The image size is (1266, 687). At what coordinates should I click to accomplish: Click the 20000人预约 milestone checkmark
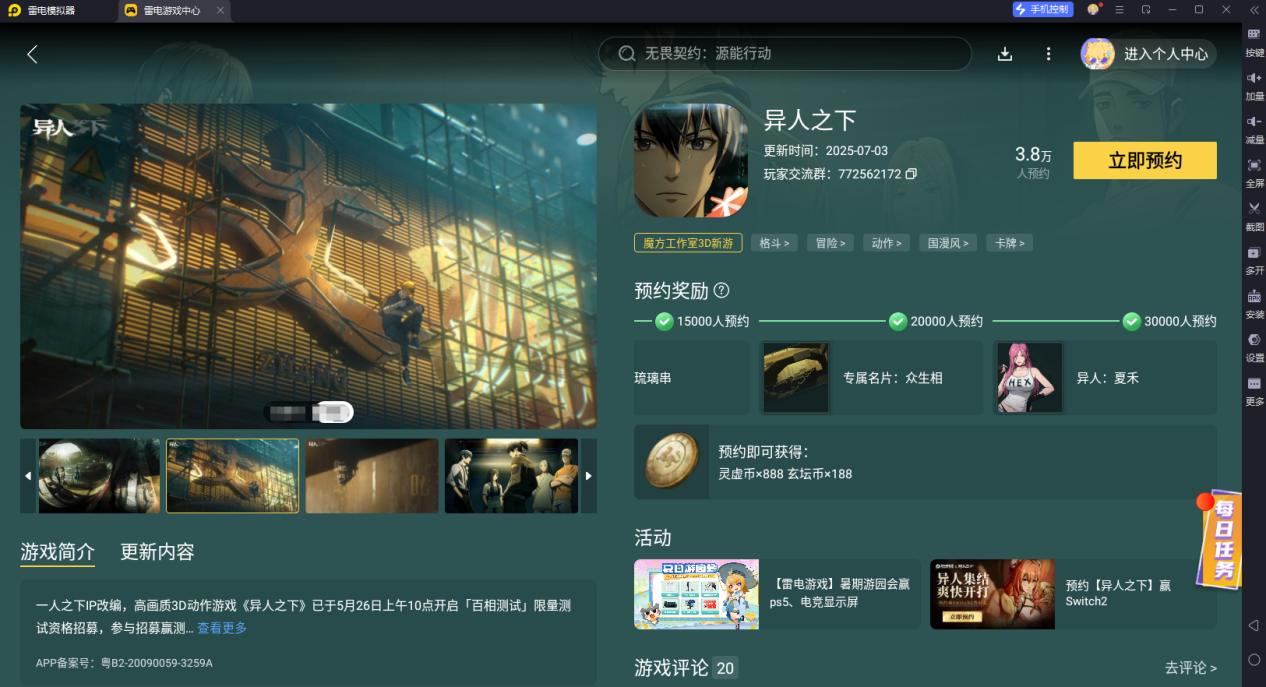(x=898, y=321)
